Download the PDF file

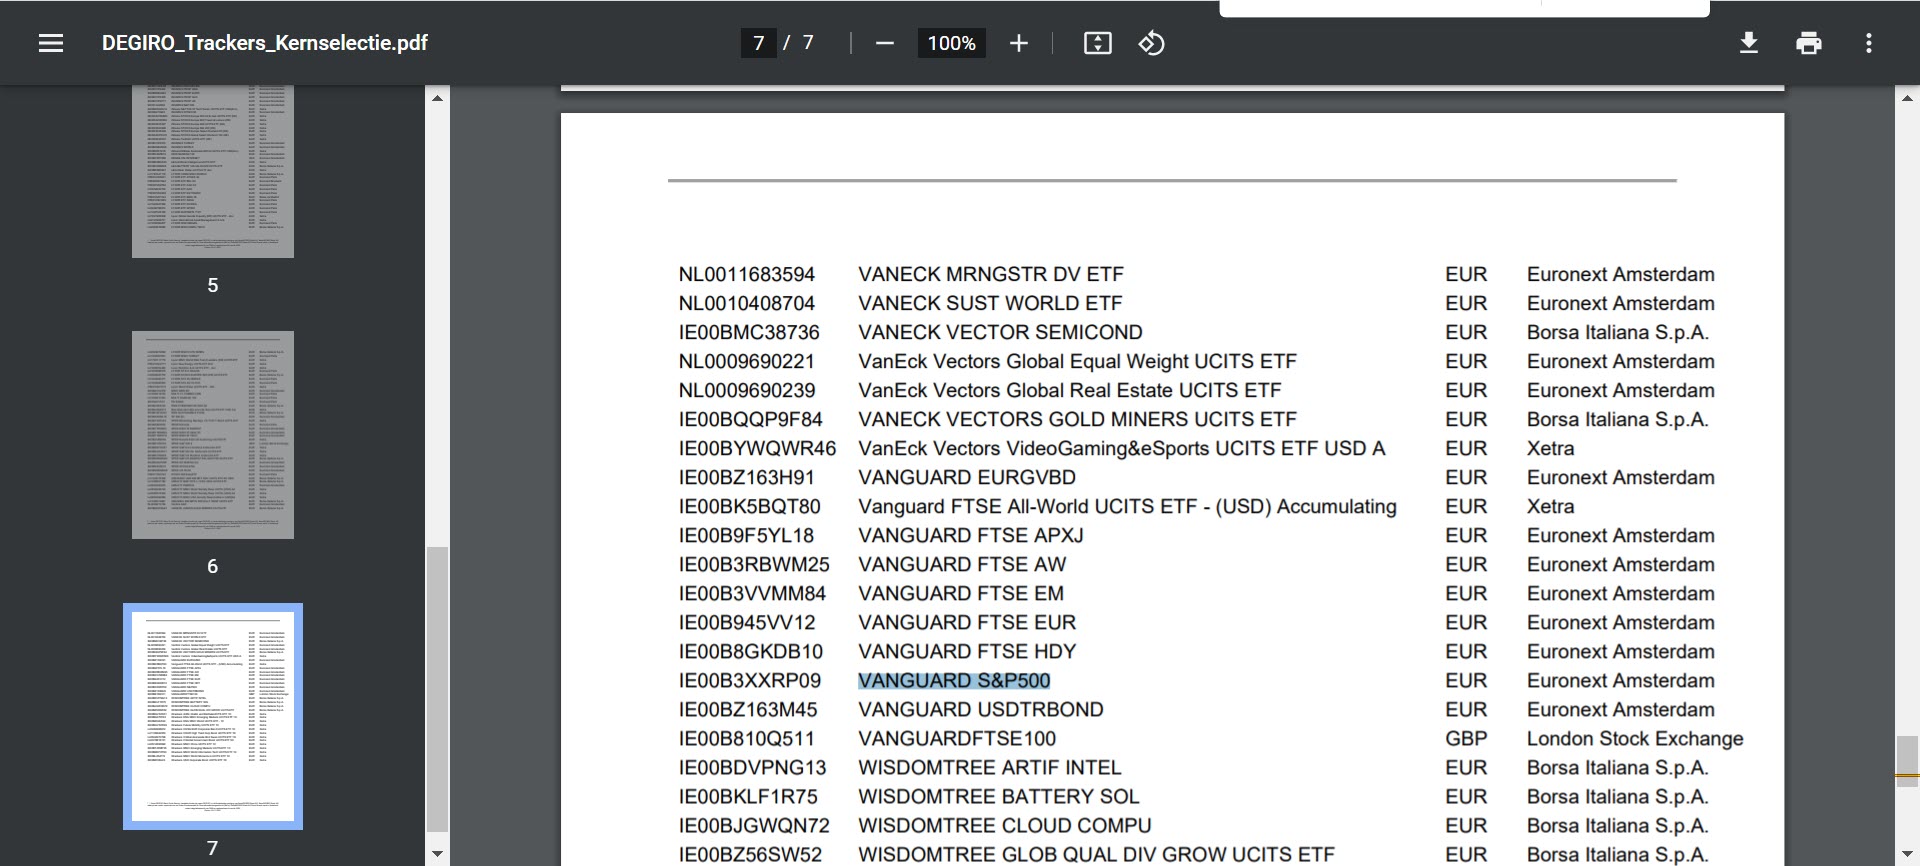pos(1748,43)
